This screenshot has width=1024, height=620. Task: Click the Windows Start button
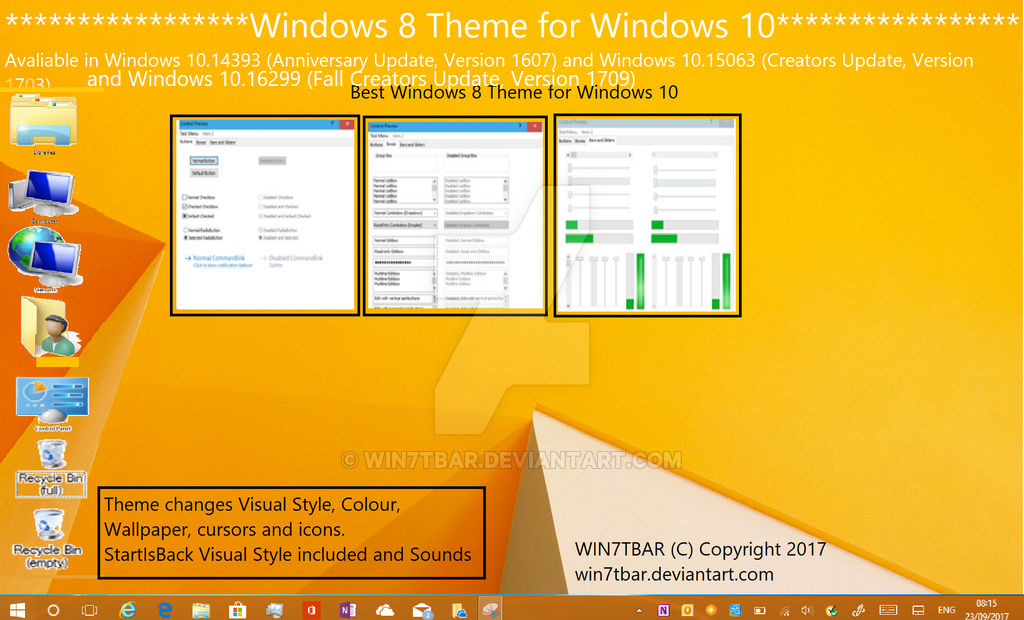17,610
